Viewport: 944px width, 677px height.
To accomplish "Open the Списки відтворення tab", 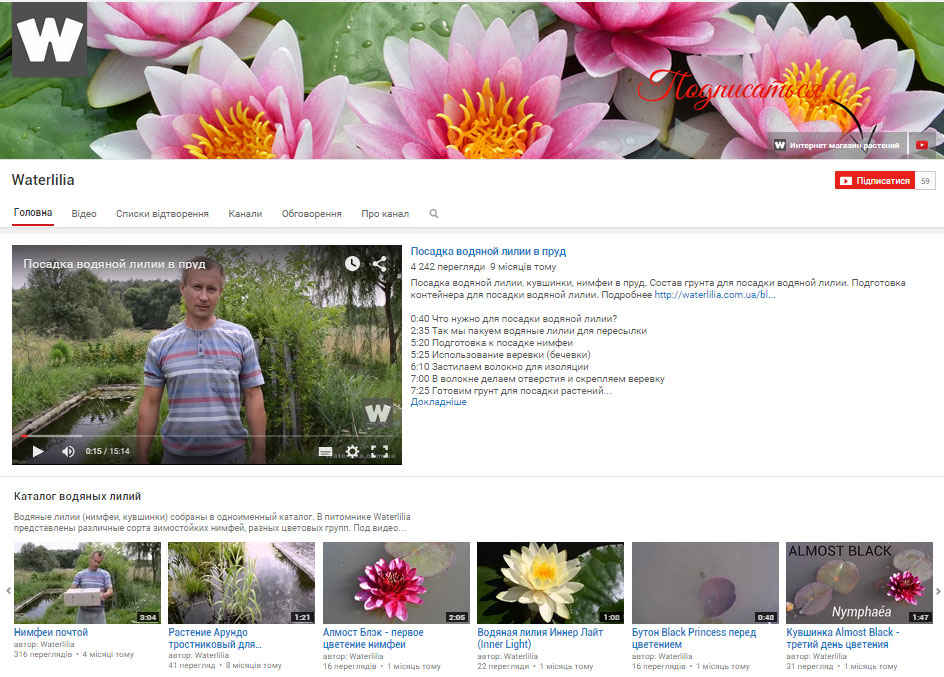I will point(162,214).
